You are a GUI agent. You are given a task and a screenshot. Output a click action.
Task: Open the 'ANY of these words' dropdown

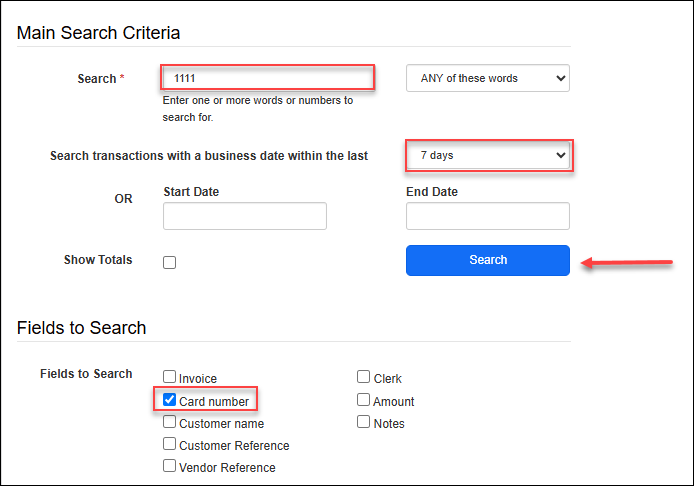click(x=487, y=78)
